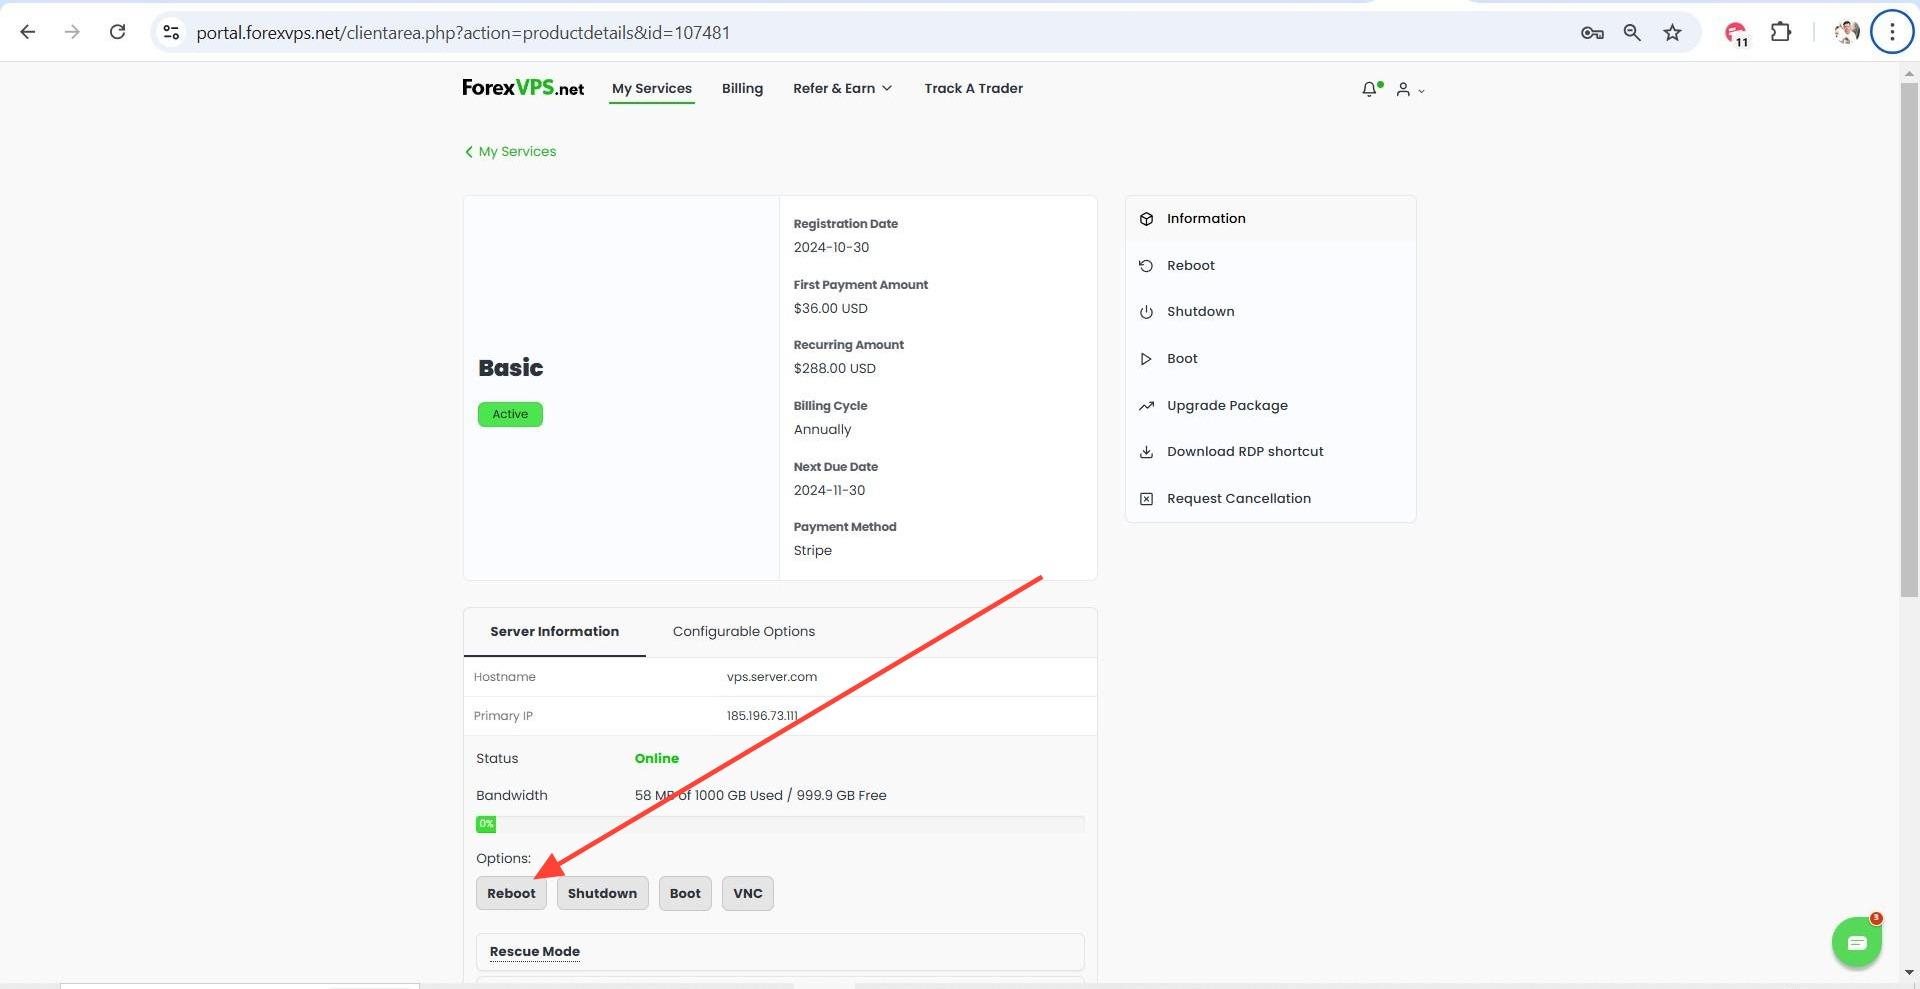Viewport: 1920px width, 989px height.
Task: Click the Reboot button under Options
Action: coord(511,894)
